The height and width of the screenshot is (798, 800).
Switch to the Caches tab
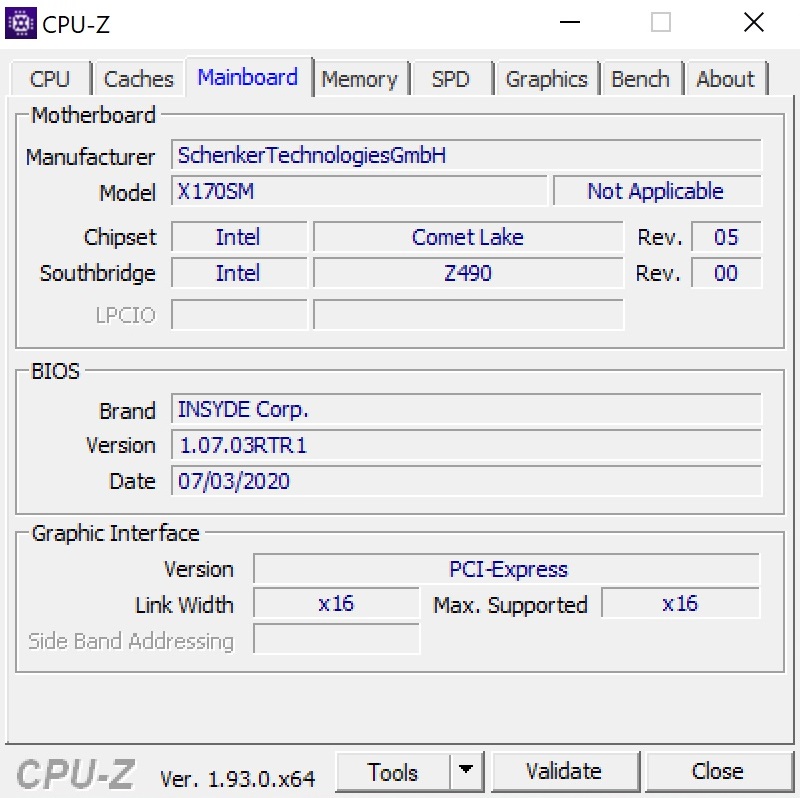(x=139, y=79)
